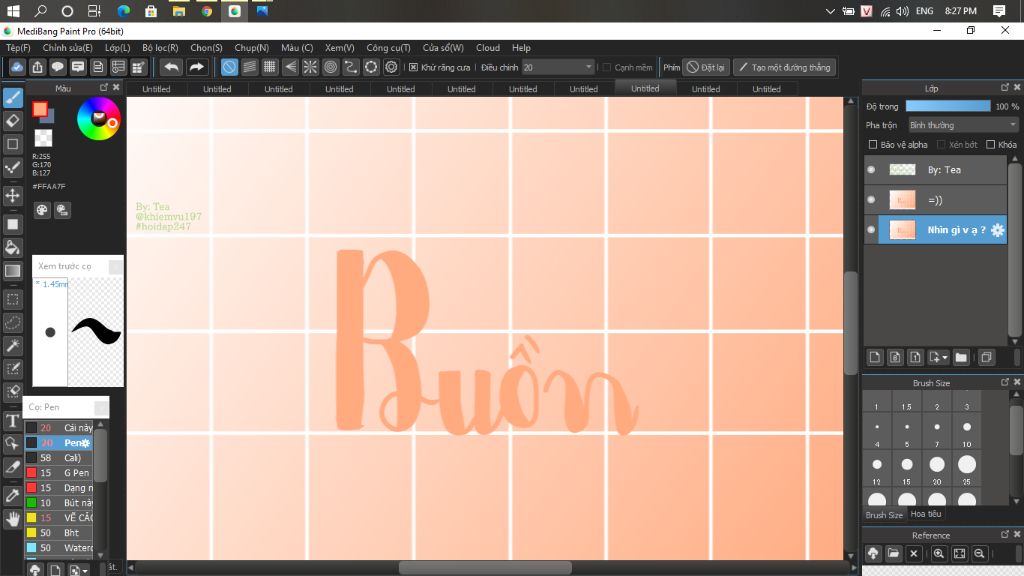Enable parallel snap guide
The height and width of the screenshot is (576, 1024).
(249, 67)
